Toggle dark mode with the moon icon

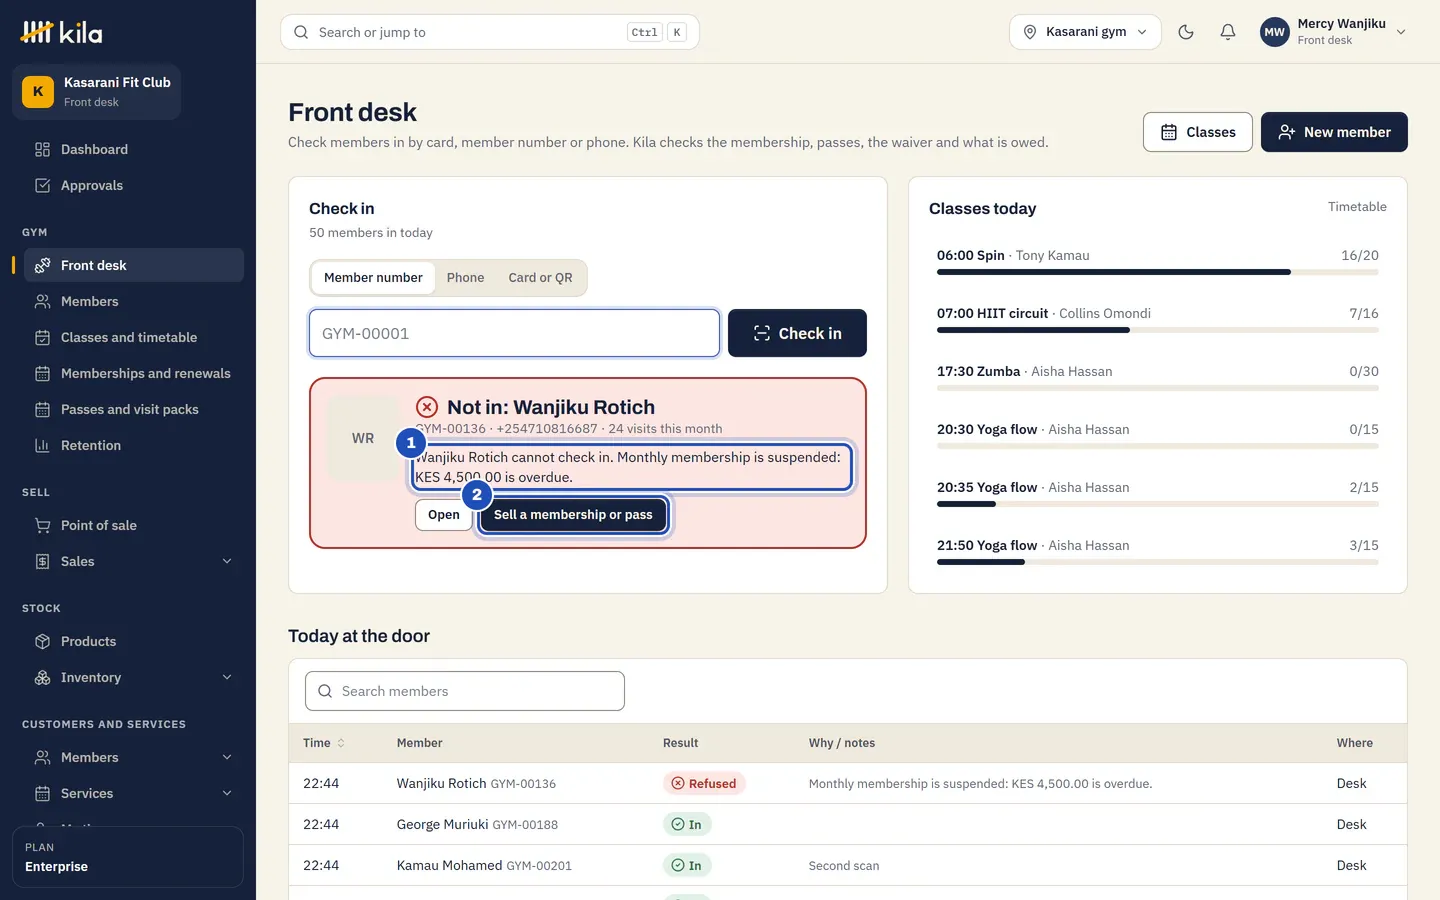(1186, 32)
